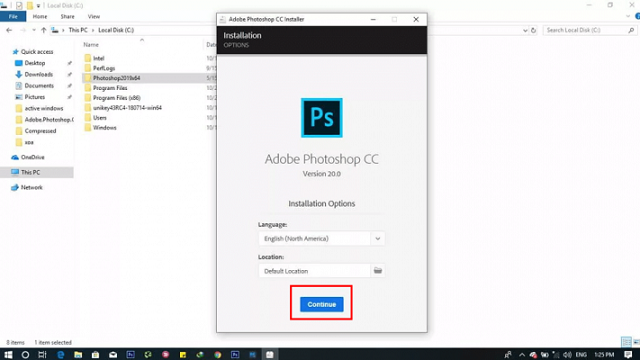Open File Explorer from the taskbar
640x360 pixels.
pyautogui.click(x=78, y=355)
